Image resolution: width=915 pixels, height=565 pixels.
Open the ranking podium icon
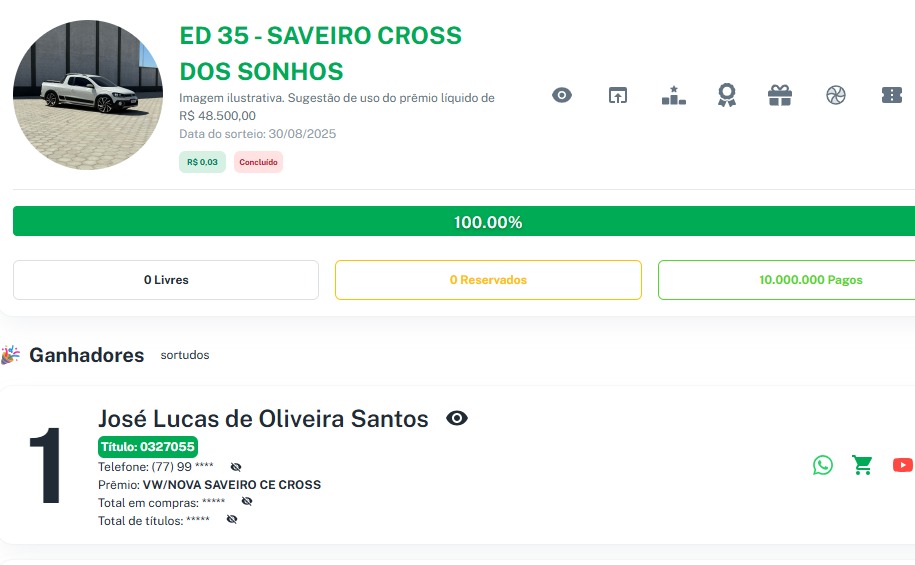(673, 95)
